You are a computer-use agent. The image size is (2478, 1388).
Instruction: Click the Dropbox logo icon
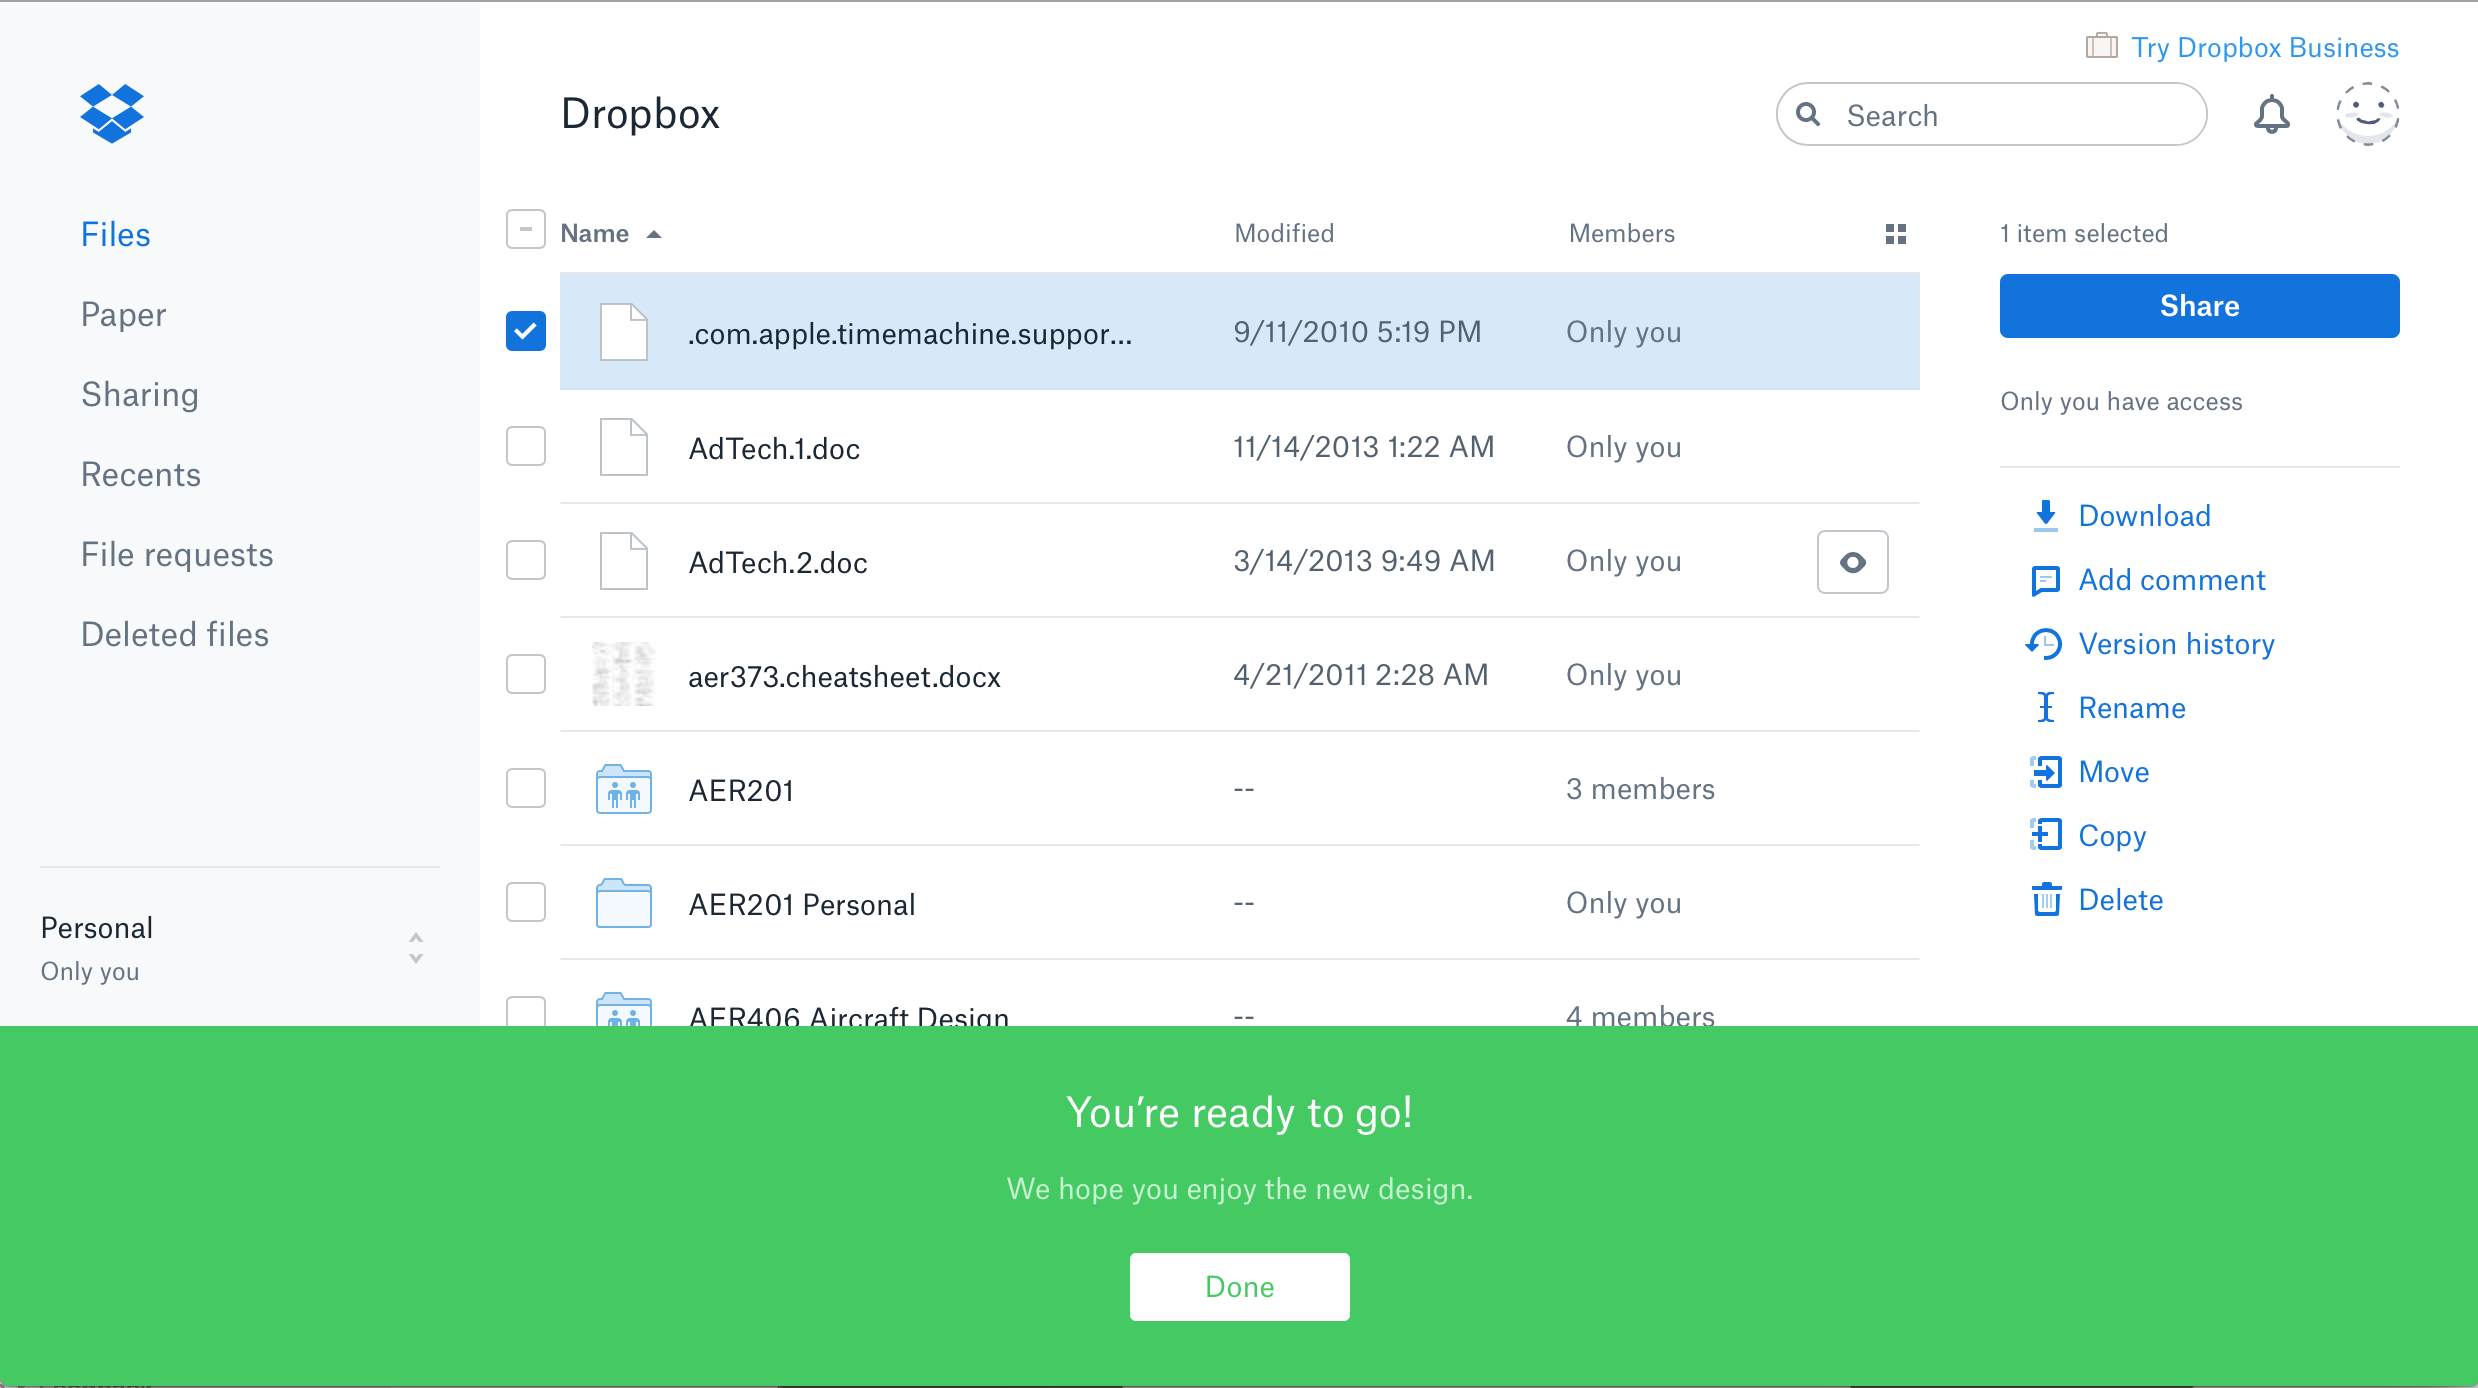(x=112, y=113)
